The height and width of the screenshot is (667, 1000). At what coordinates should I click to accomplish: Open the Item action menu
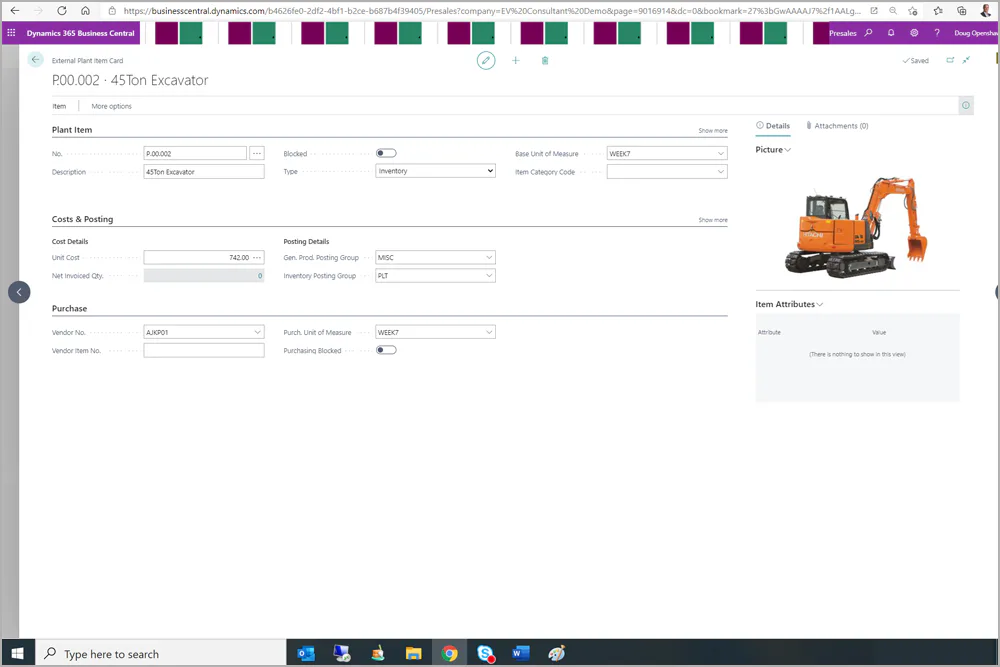59,106
